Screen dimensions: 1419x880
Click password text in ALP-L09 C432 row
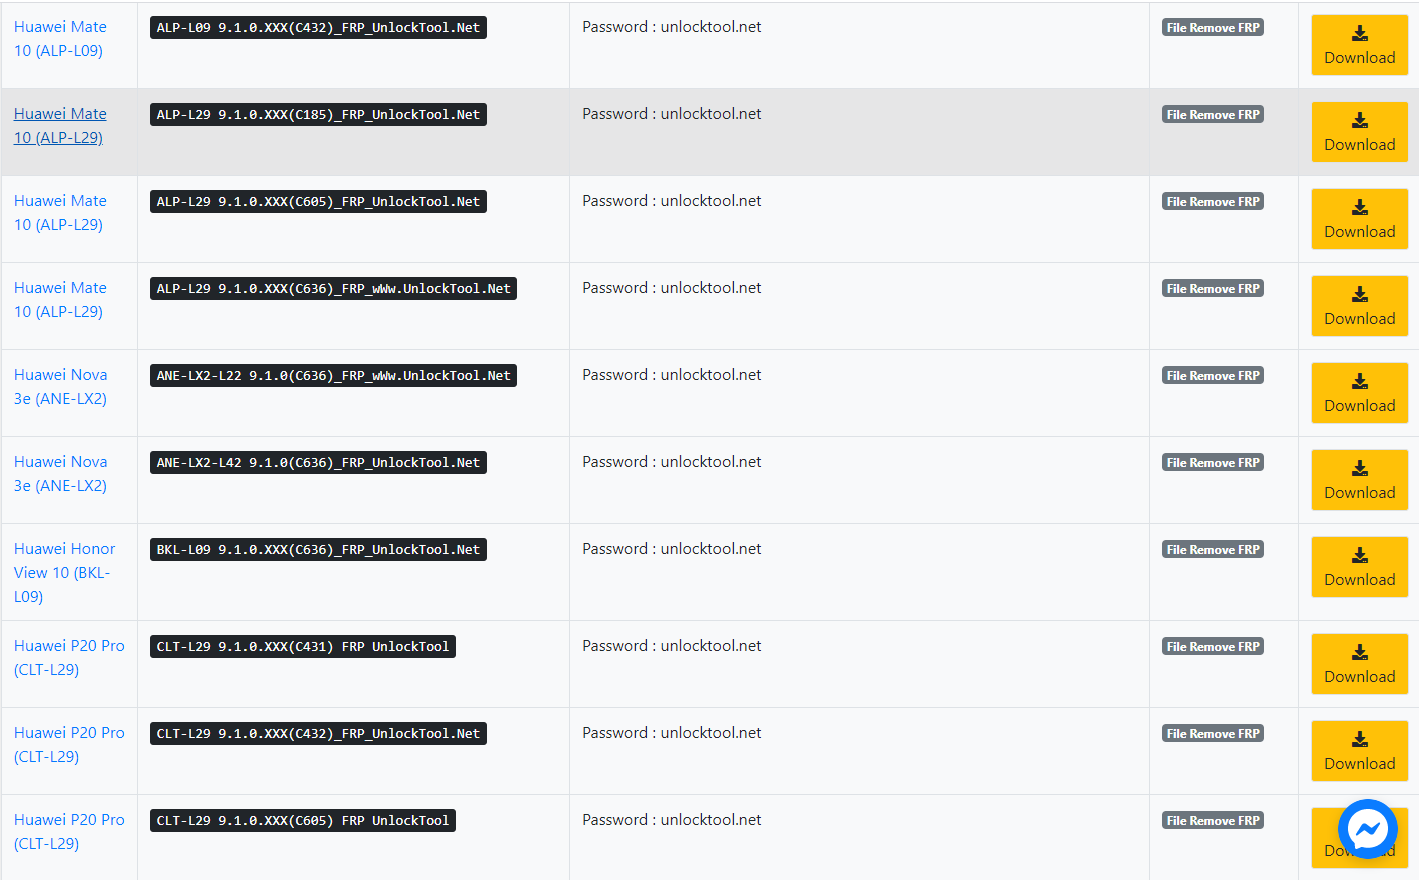[x=672, y=27]
